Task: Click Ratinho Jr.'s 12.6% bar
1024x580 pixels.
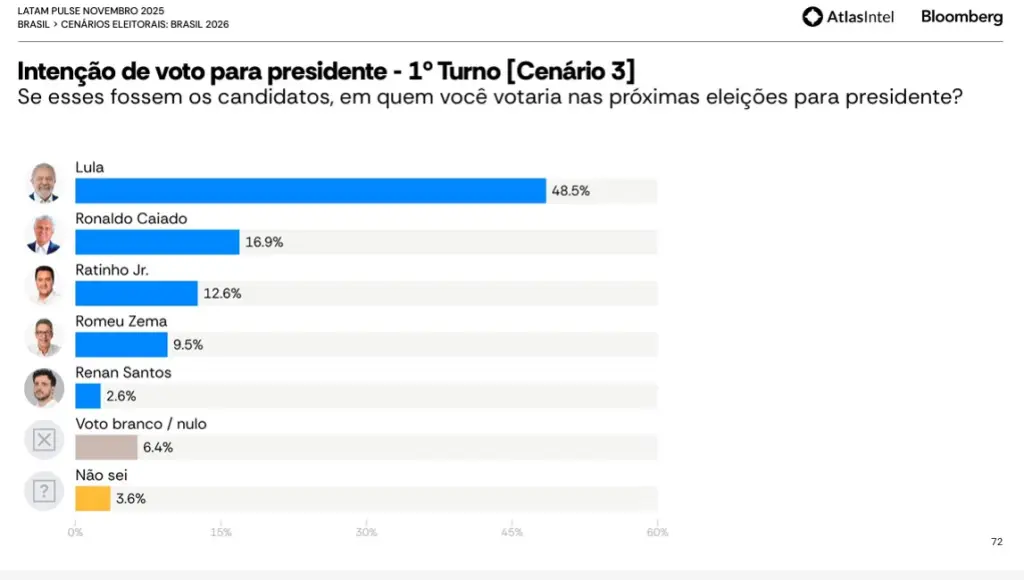Action: coord(136,293)
